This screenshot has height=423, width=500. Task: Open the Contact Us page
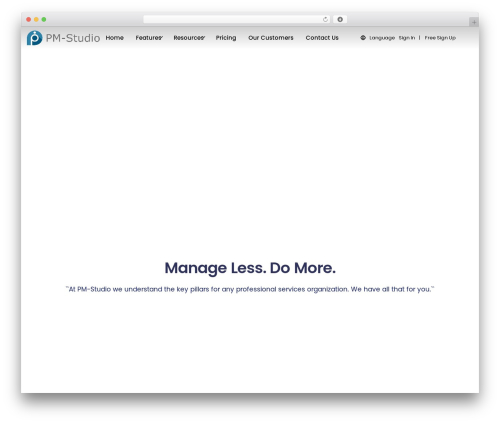coord(322,38)
